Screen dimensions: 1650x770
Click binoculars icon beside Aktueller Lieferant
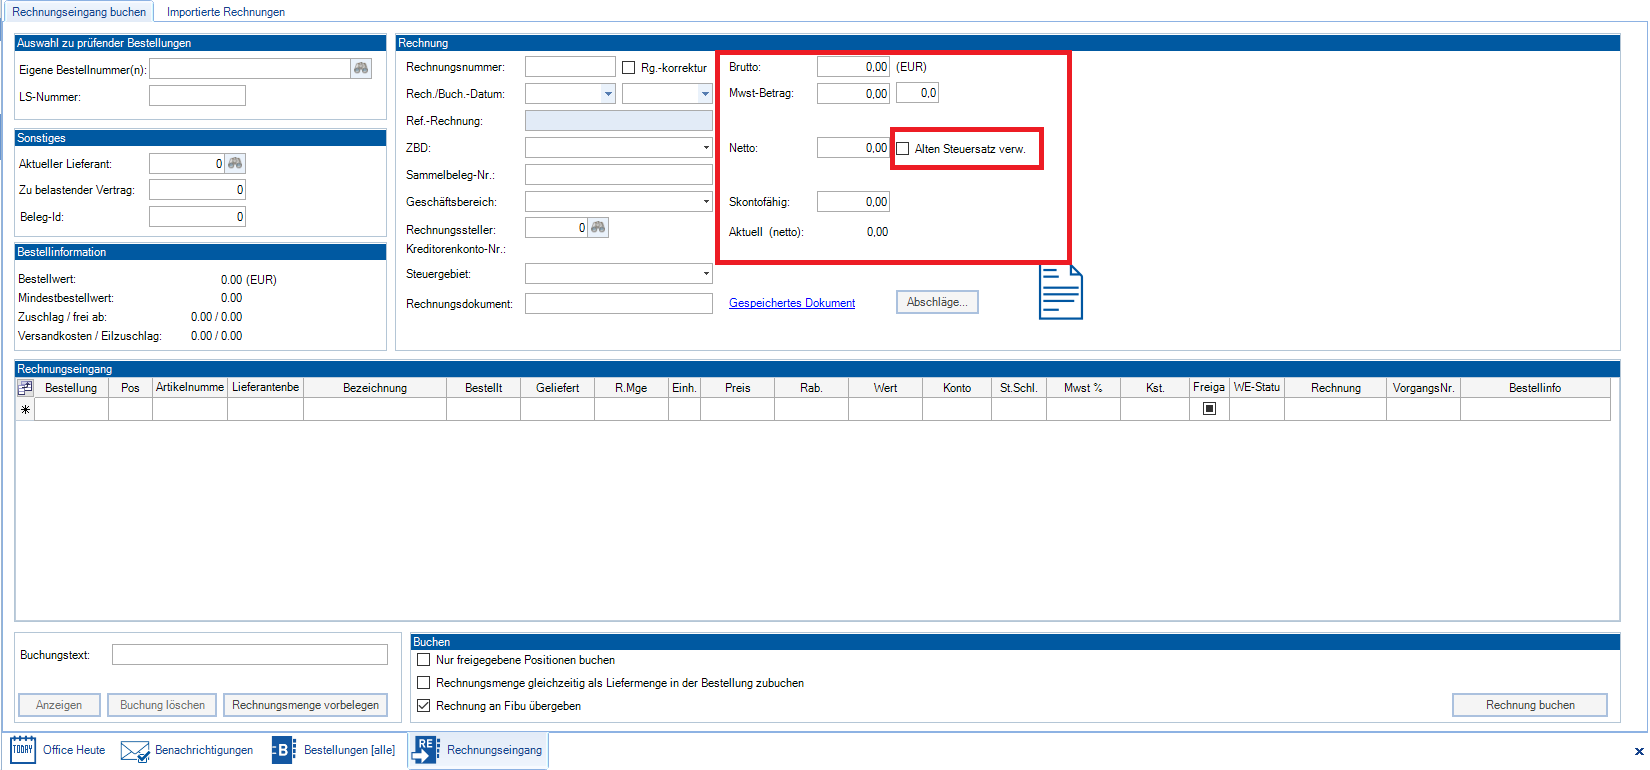click(x=235, y=163)
